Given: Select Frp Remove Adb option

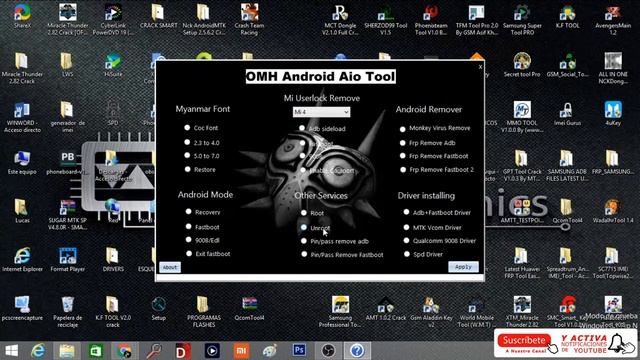Looking at the screenshot, I should [x=402, y=143].
